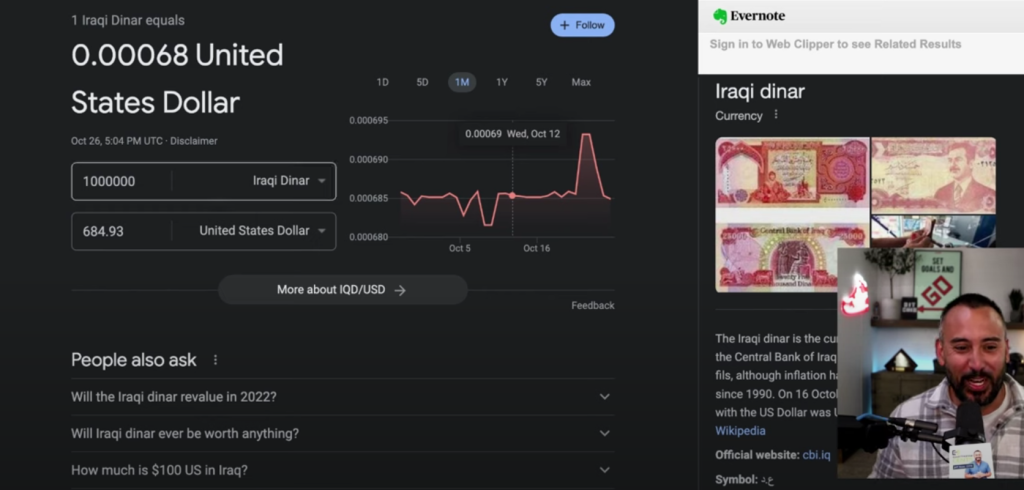Click the arrow icon in More about IQD/USD

point(400,290)
